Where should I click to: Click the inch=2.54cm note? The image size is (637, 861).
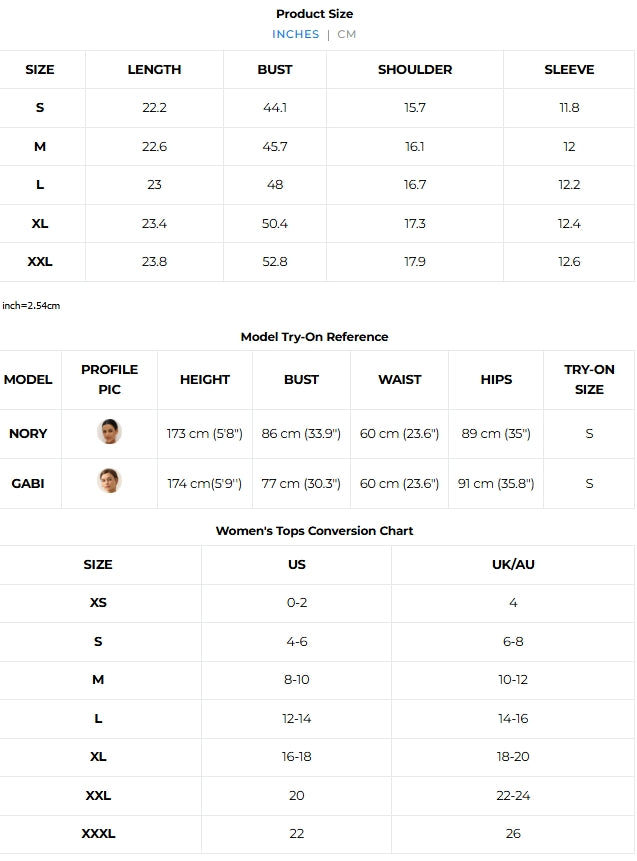click(31, 305)
